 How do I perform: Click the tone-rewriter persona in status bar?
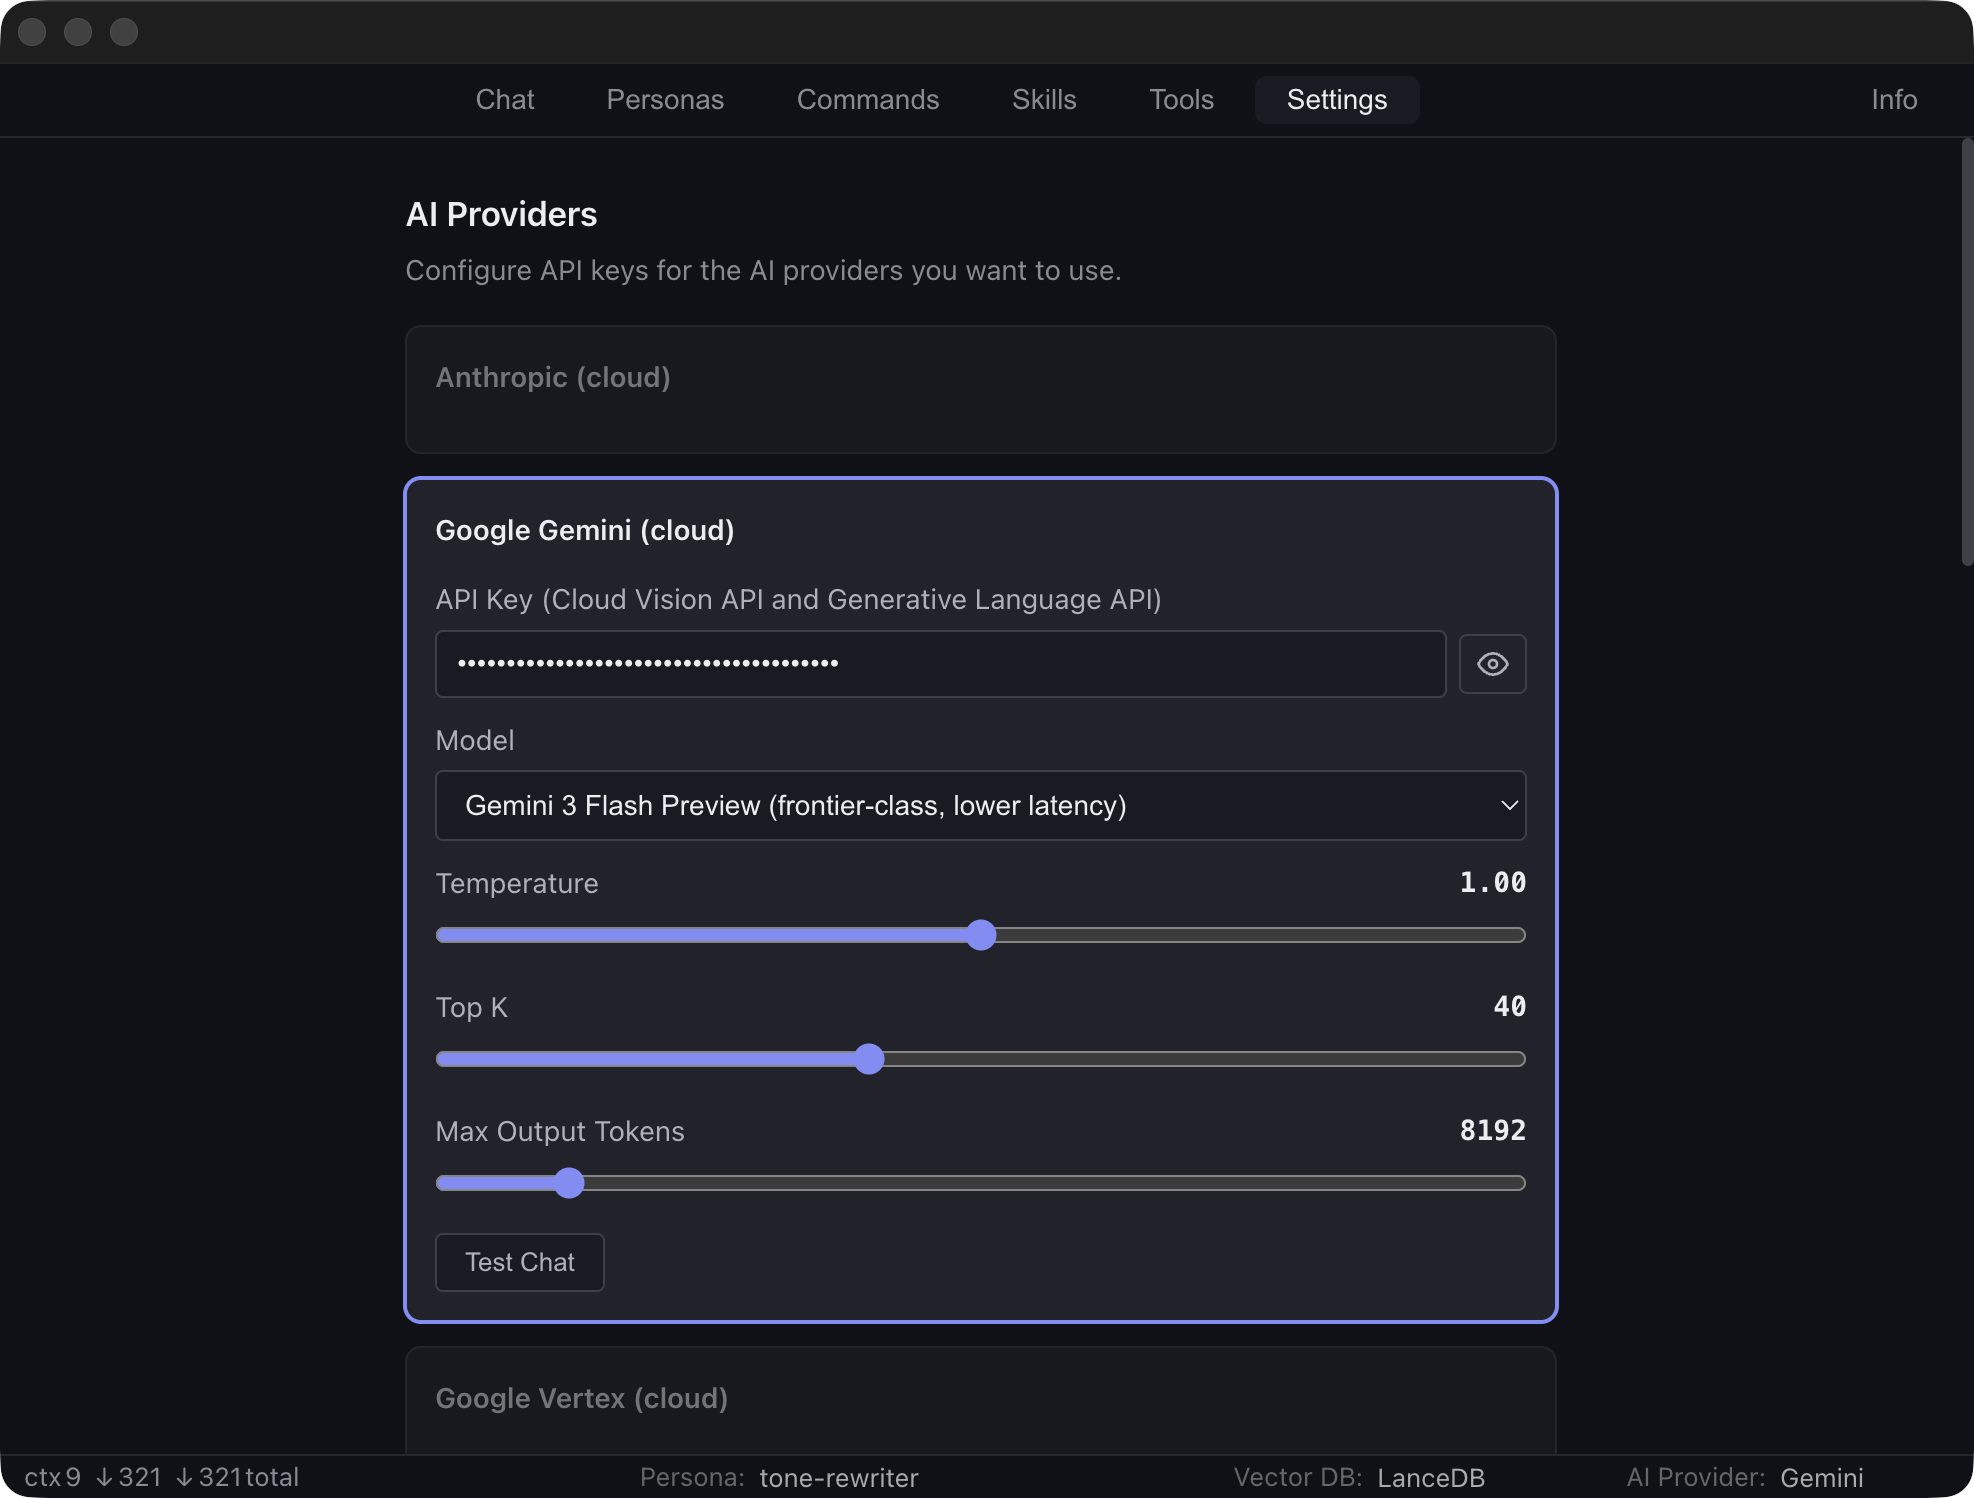pyautogui.click(x=838, y=1477)
